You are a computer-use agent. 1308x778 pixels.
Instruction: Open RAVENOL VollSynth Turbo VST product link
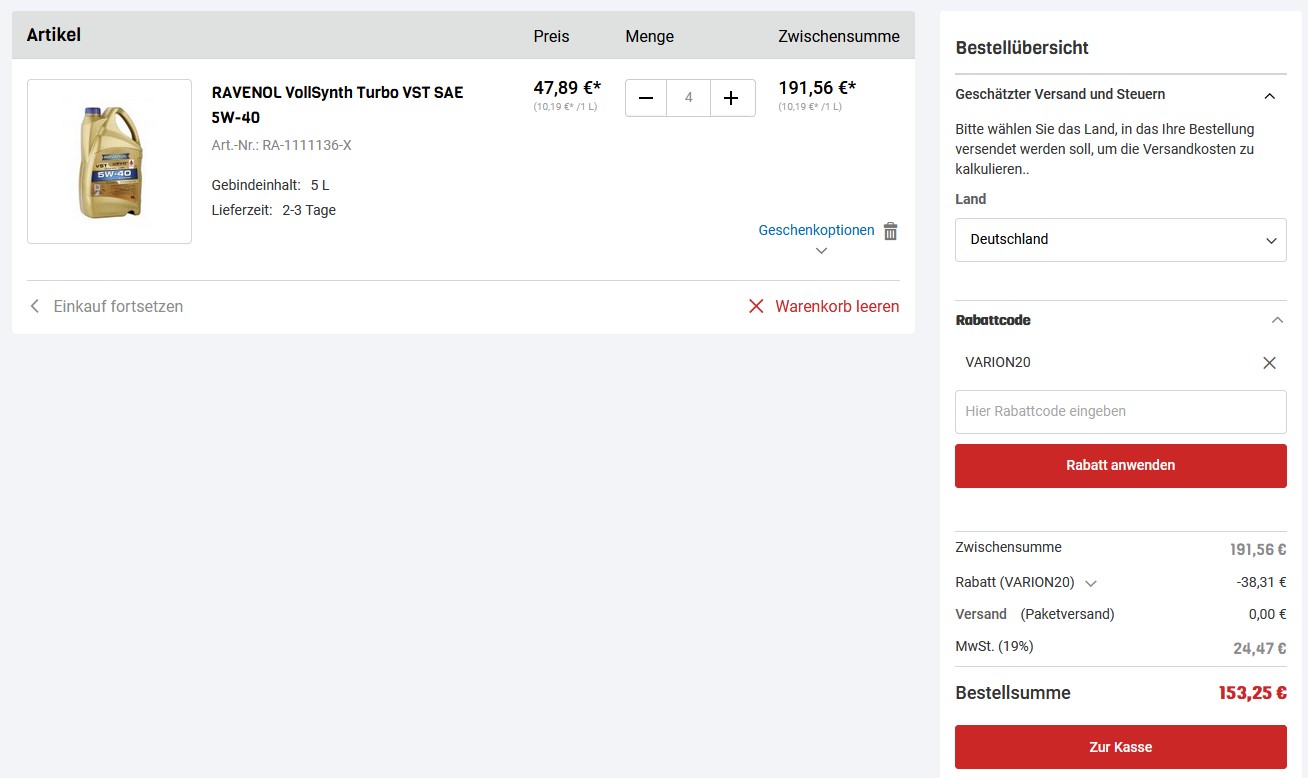(338, 105)
